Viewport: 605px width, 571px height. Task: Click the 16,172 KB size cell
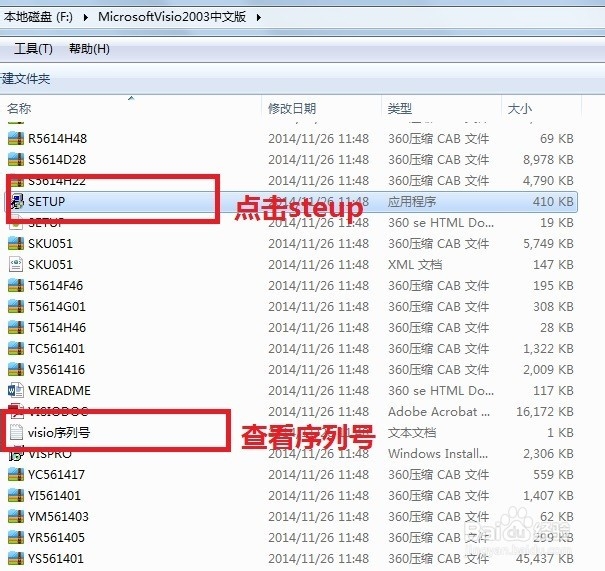tap(545, 411)
